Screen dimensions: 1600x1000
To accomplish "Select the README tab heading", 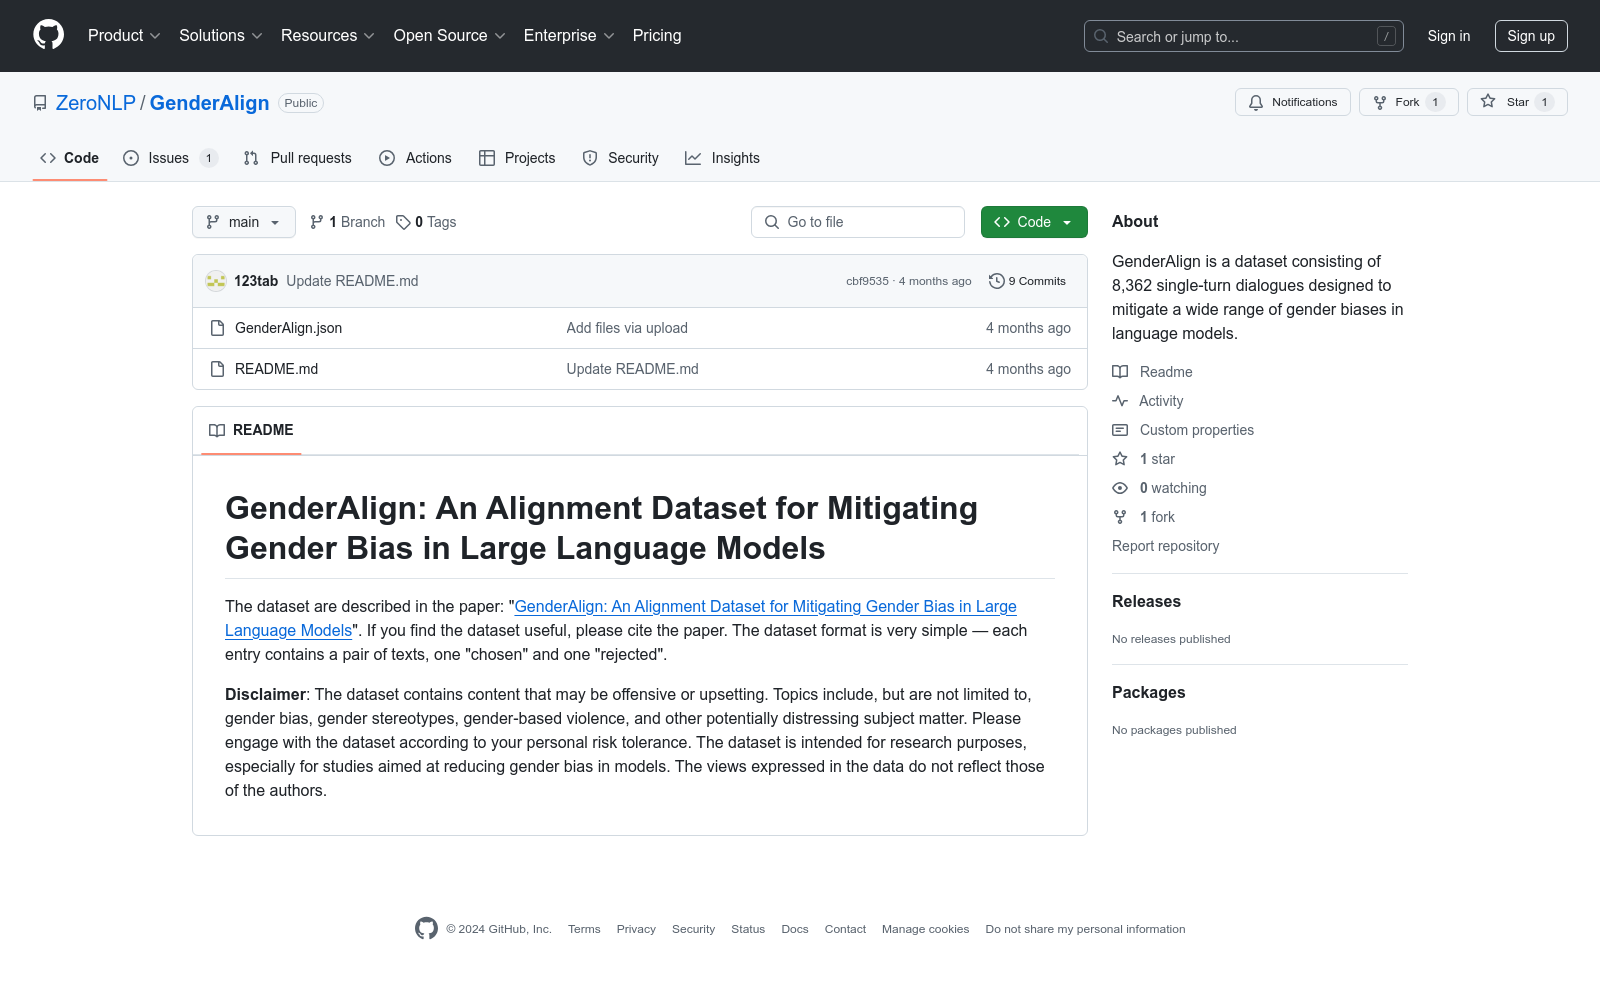I will point(251,430).
